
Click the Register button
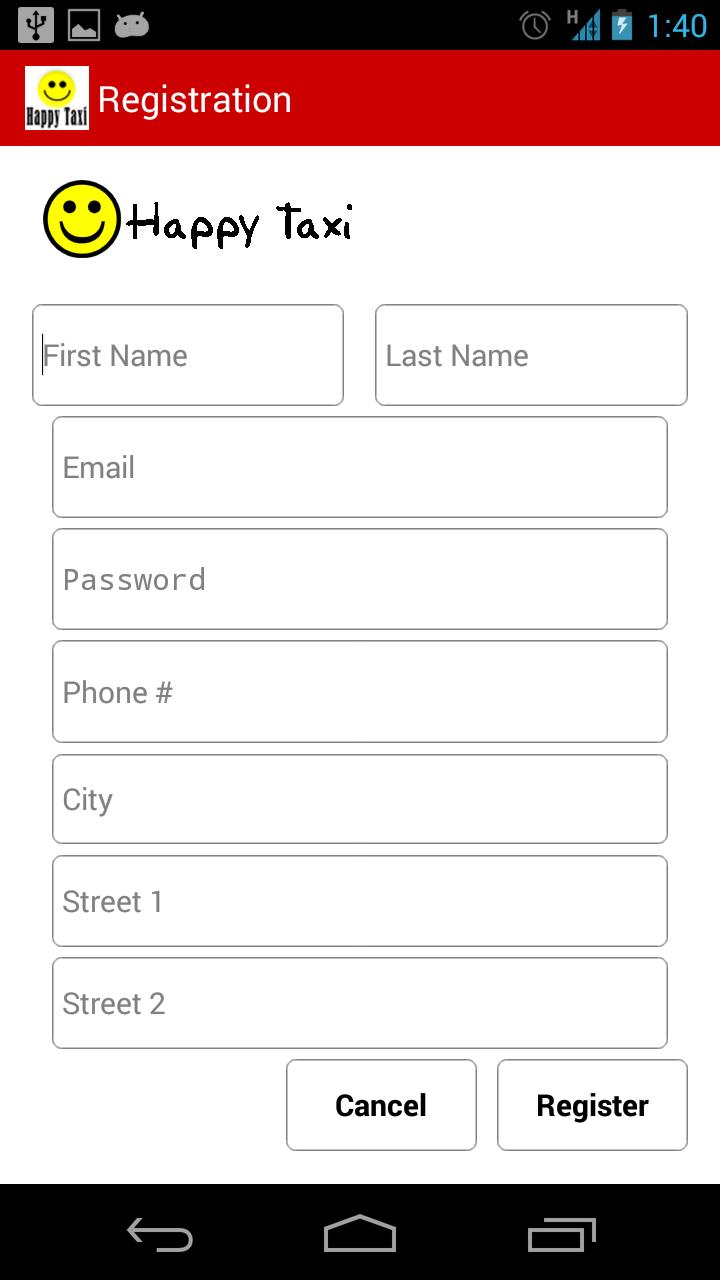[592, 1105]
